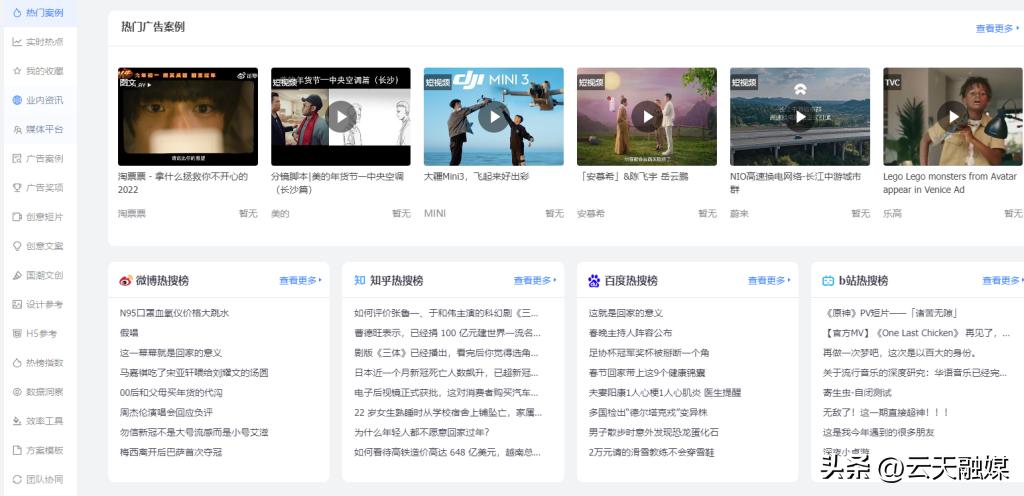Play the NIO highway video
1024x496 pixels.
pos(801,117)
